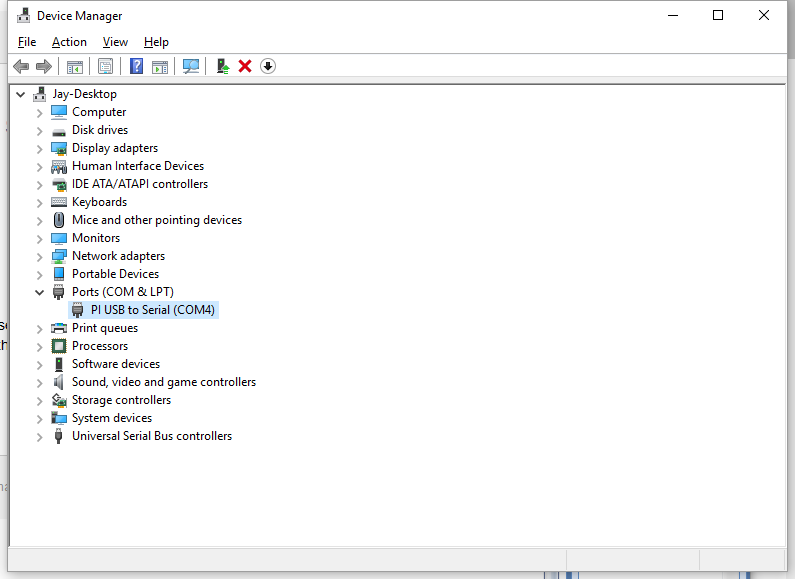
Task: Expand the Display adapters node
Action: coord(39,148)
